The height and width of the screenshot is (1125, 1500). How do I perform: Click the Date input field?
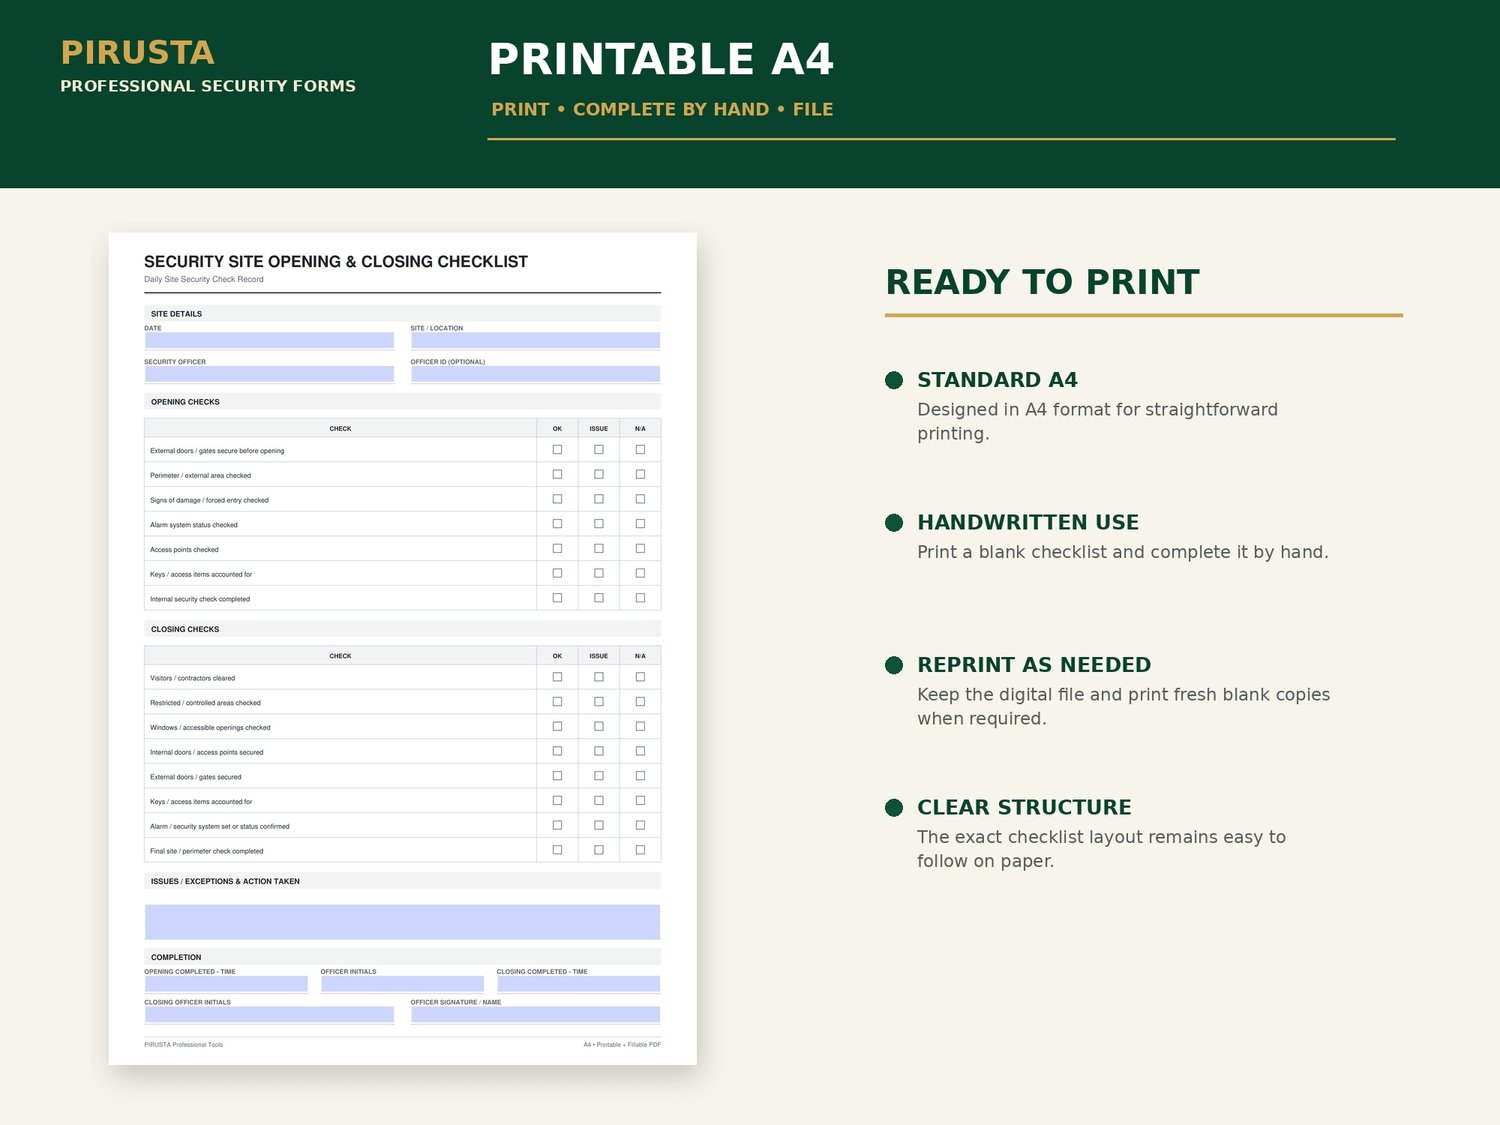click(x=269, y=340)
